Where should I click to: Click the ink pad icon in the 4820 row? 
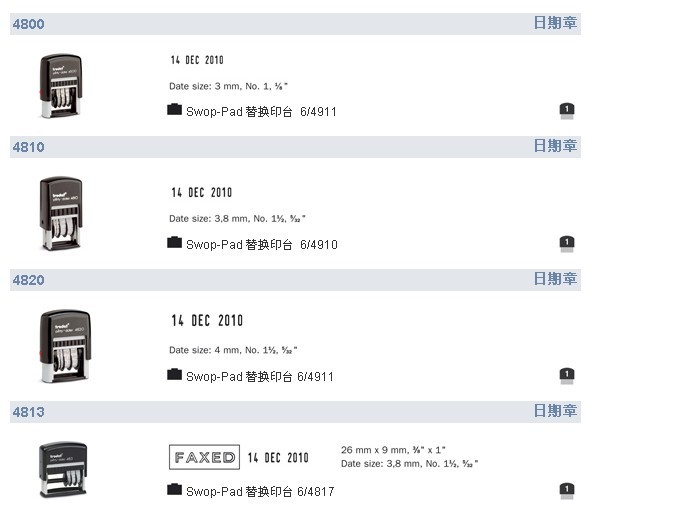tap(174, 374)
